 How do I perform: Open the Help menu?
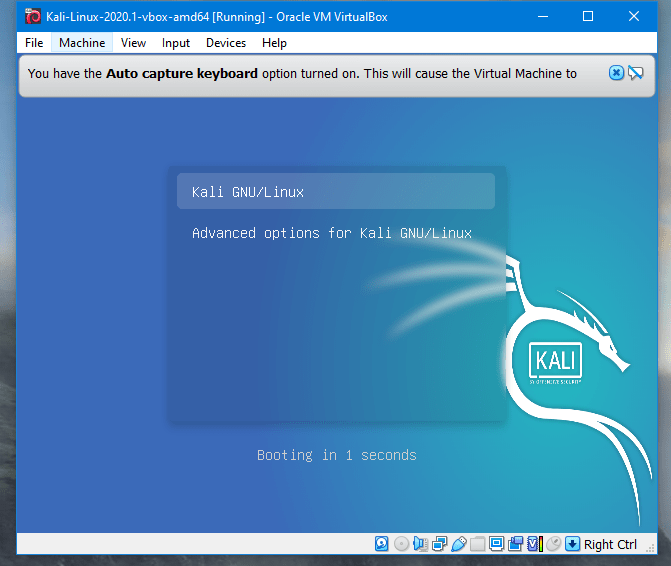coord(274,43)
